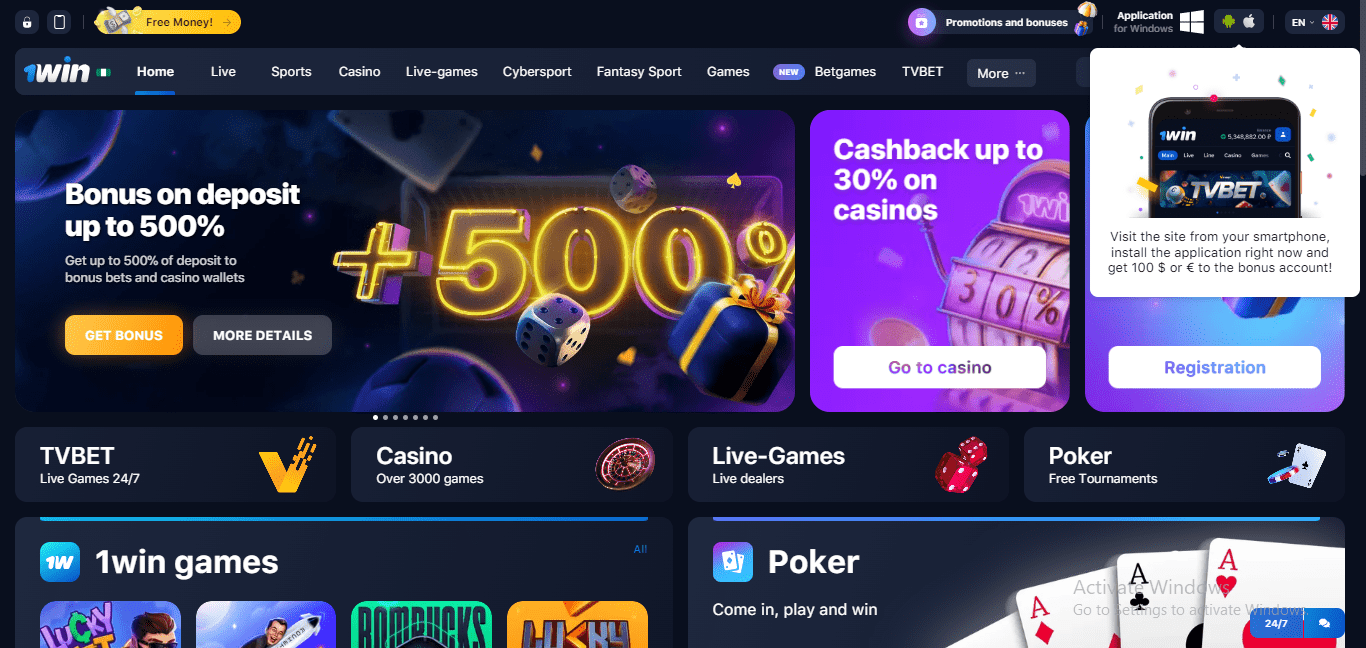Select the first carousel dot under banner
1366x648 pixels.
tap(375, 417)
